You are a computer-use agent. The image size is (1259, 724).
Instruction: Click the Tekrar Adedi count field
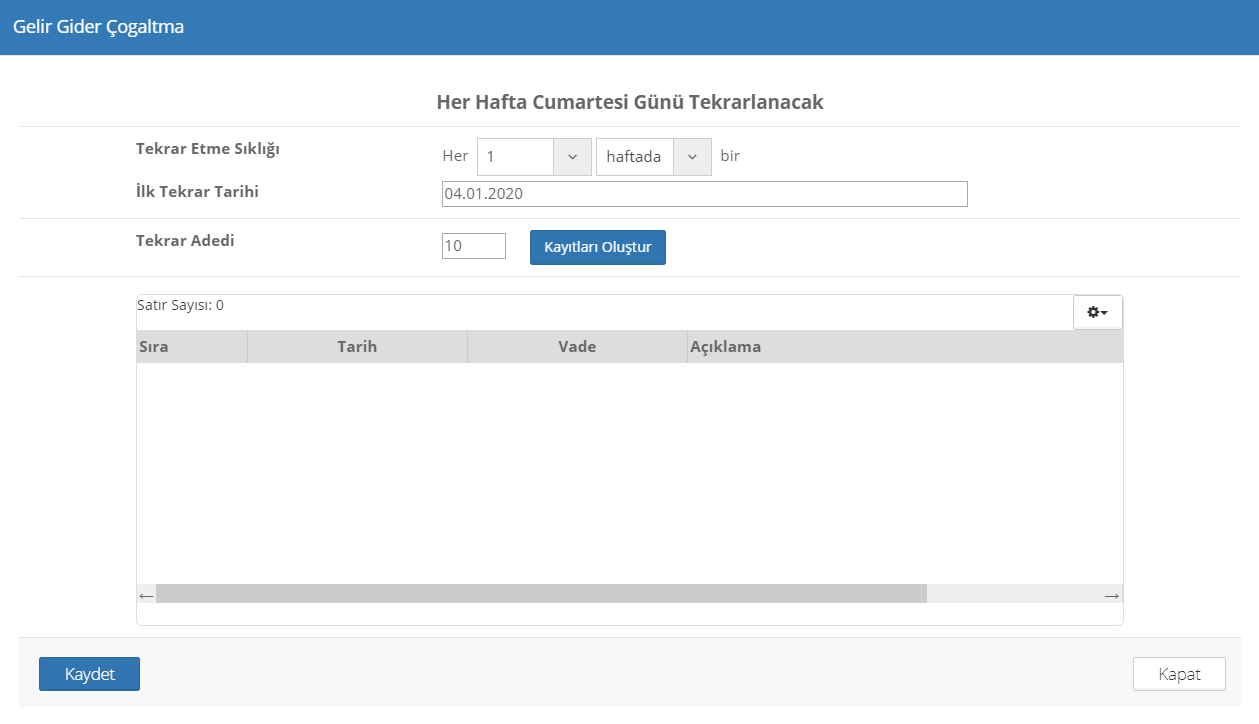coord(473,246)
